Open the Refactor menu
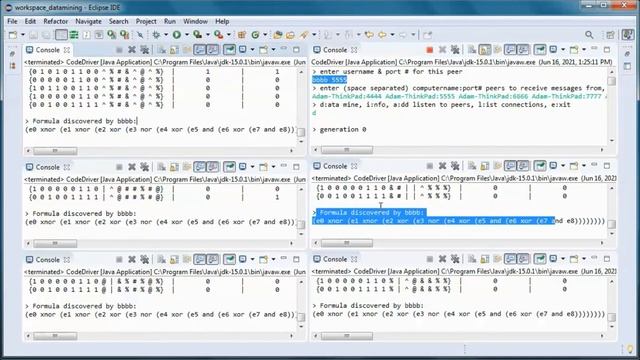Viewport: 640px width, 360px height. (56, 21)
